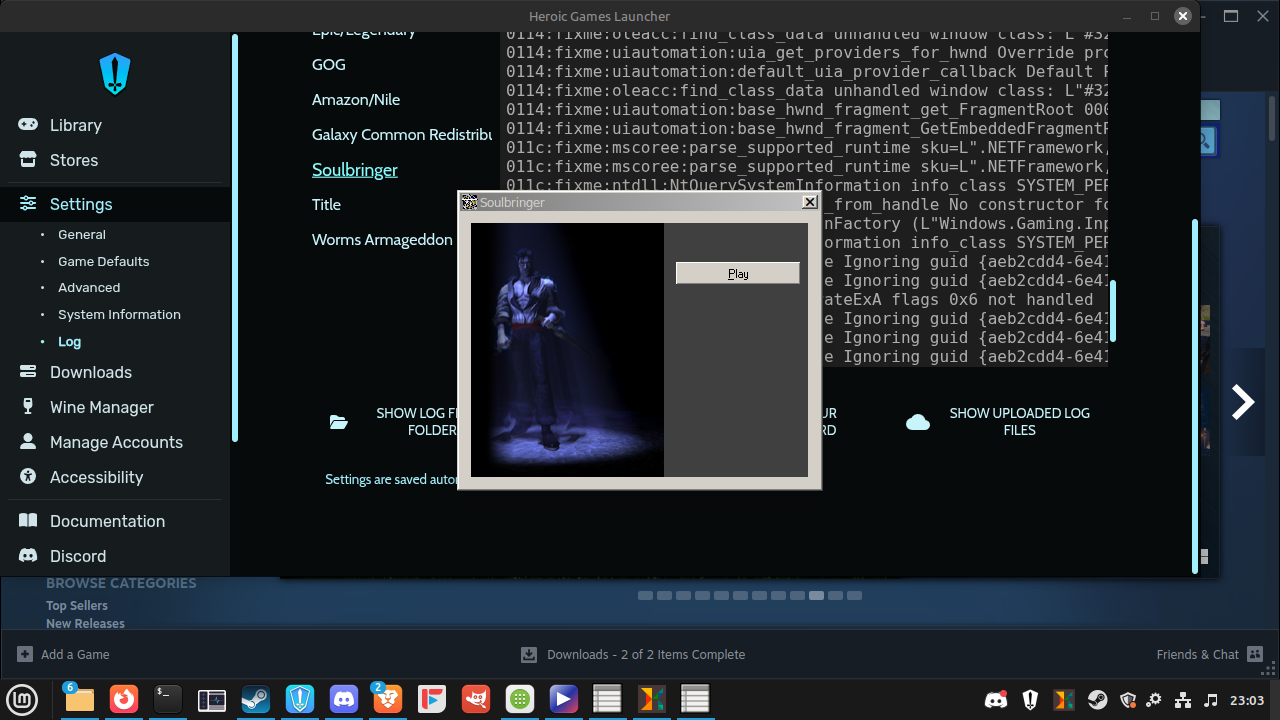Click the taskbar clock showing 23:03
This screenshot has width=1280, height=720.
coord(1248,700)
